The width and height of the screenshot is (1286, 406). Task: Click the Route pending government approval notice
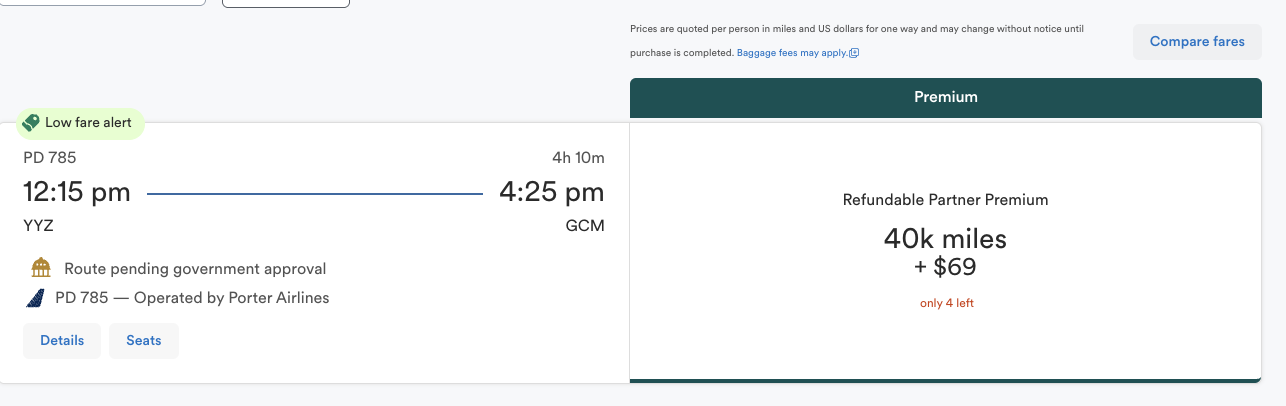click(195, 269)
